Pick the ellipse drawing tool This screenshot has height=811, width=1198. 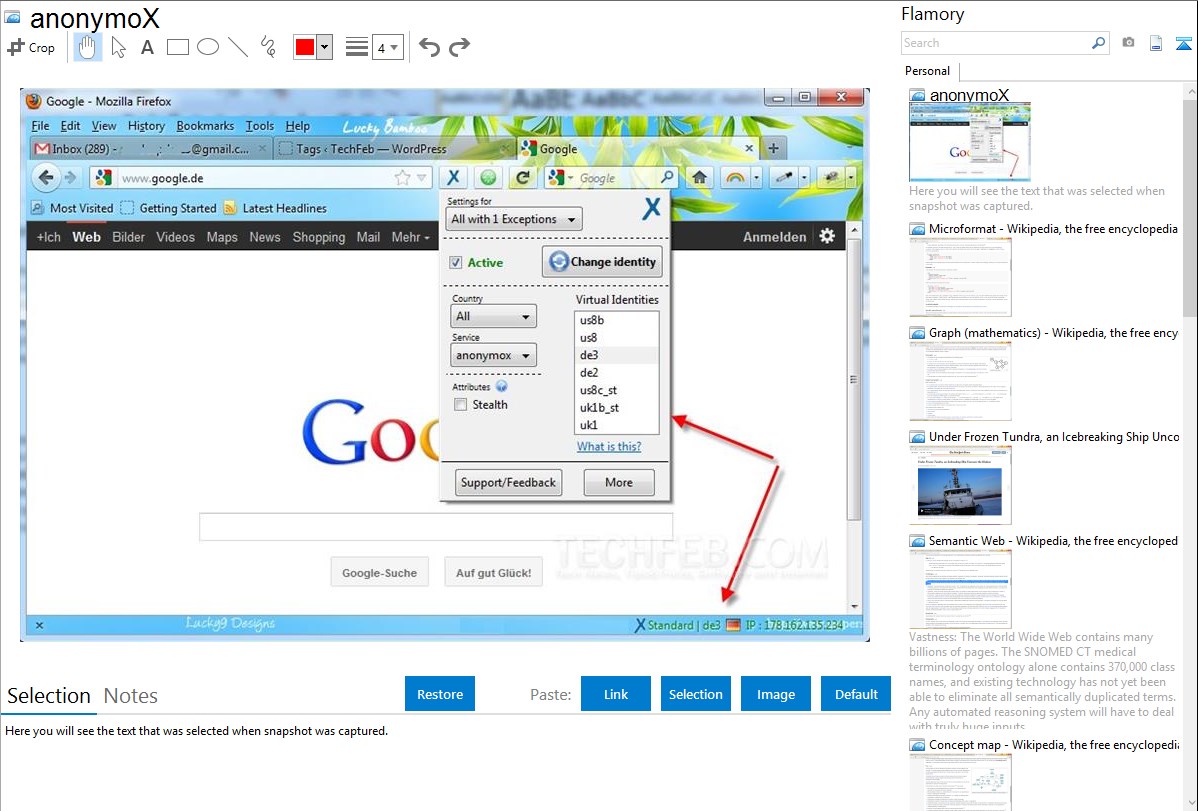[208, 47]
